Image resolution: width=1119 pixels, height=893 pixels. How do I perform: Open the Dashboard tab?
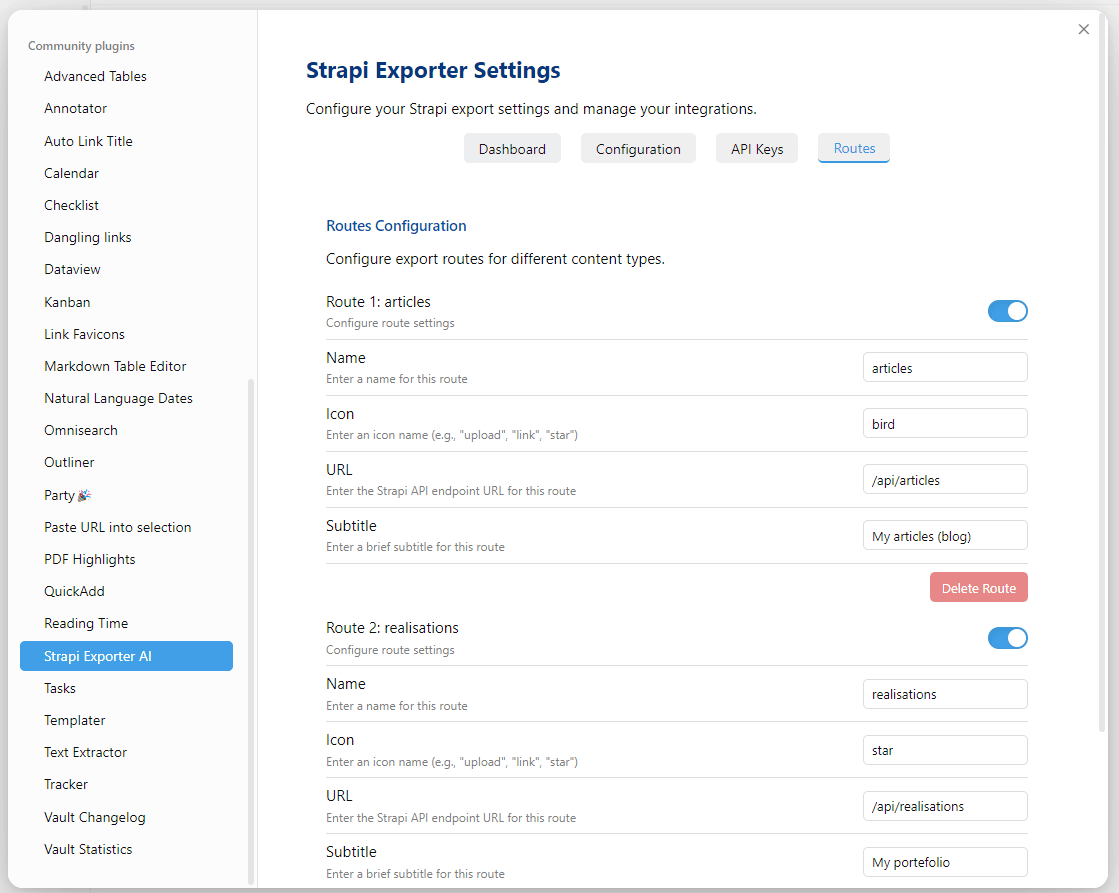pos(512,149)
